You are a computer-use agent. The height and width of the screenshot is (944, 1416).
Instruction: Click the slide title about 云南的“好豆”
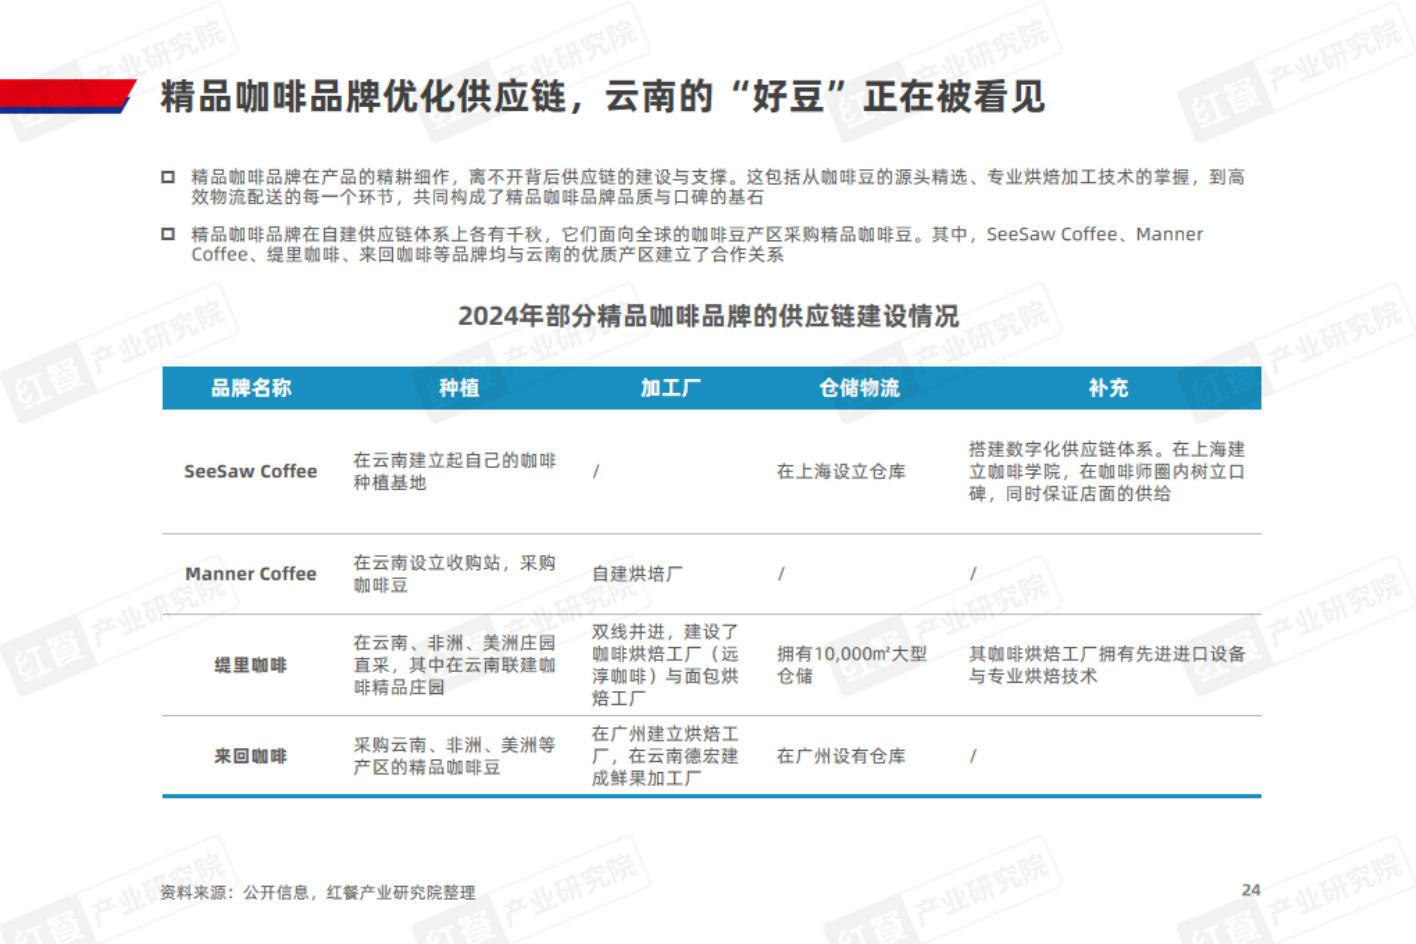pos(602,97)
